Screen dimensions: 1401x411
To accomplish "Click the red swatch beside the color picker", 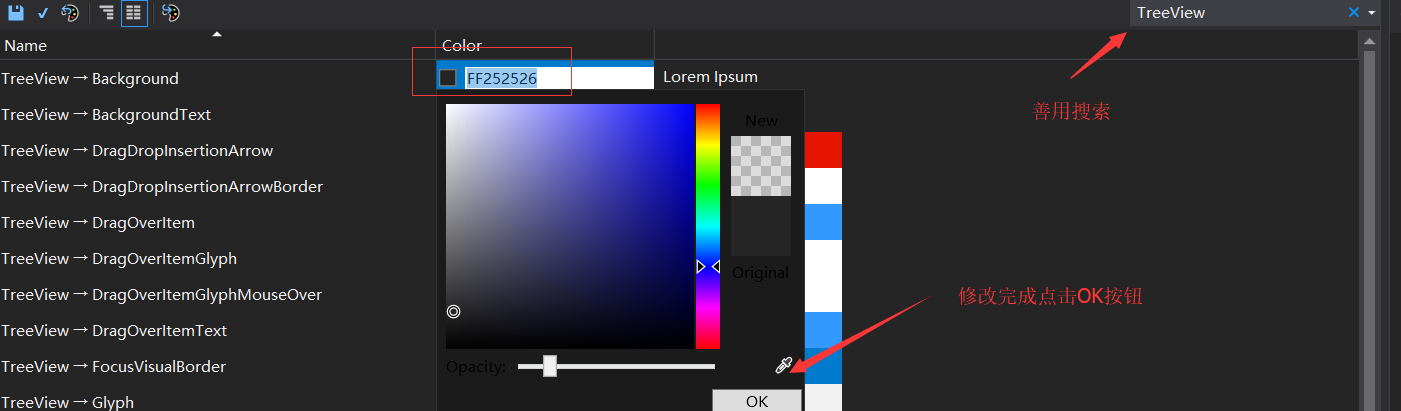I will coord(823,150).
